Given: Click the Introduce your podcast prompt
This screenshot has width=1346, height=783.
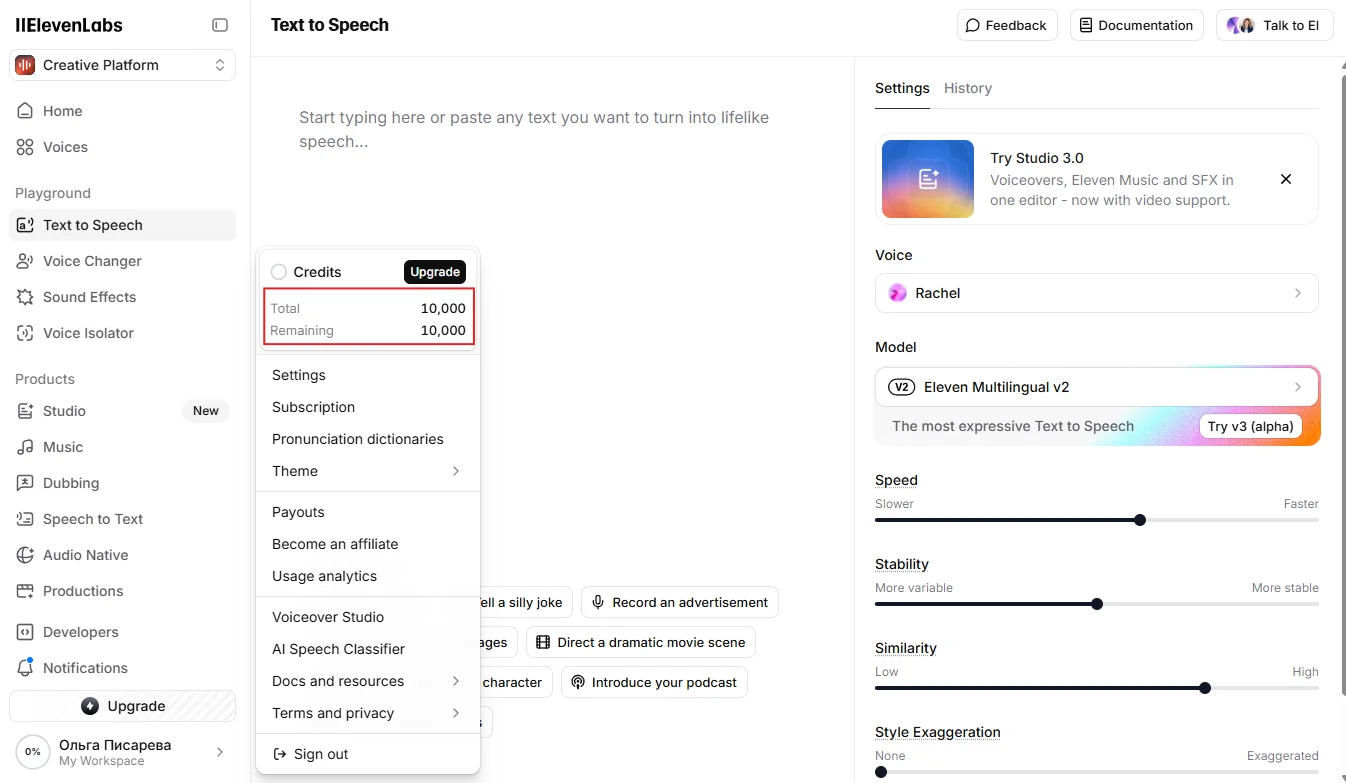Looking at the screenshot, I should [654, 682].
